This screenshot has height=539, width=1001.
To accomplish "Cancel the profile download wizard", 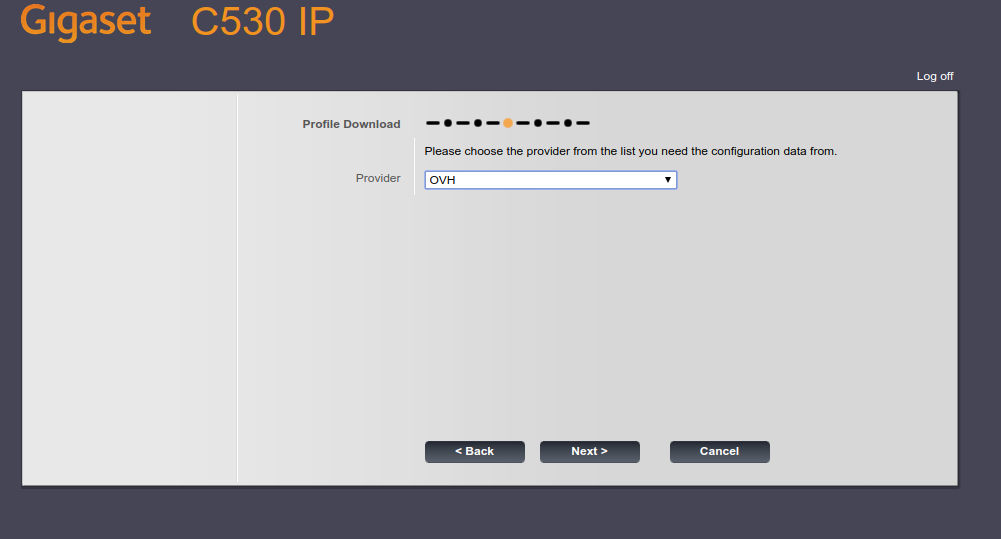I will [719, 452].
